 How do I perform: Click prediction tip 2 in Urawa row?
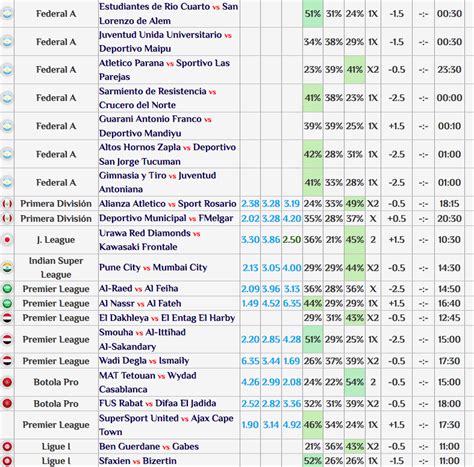(373, 240)
